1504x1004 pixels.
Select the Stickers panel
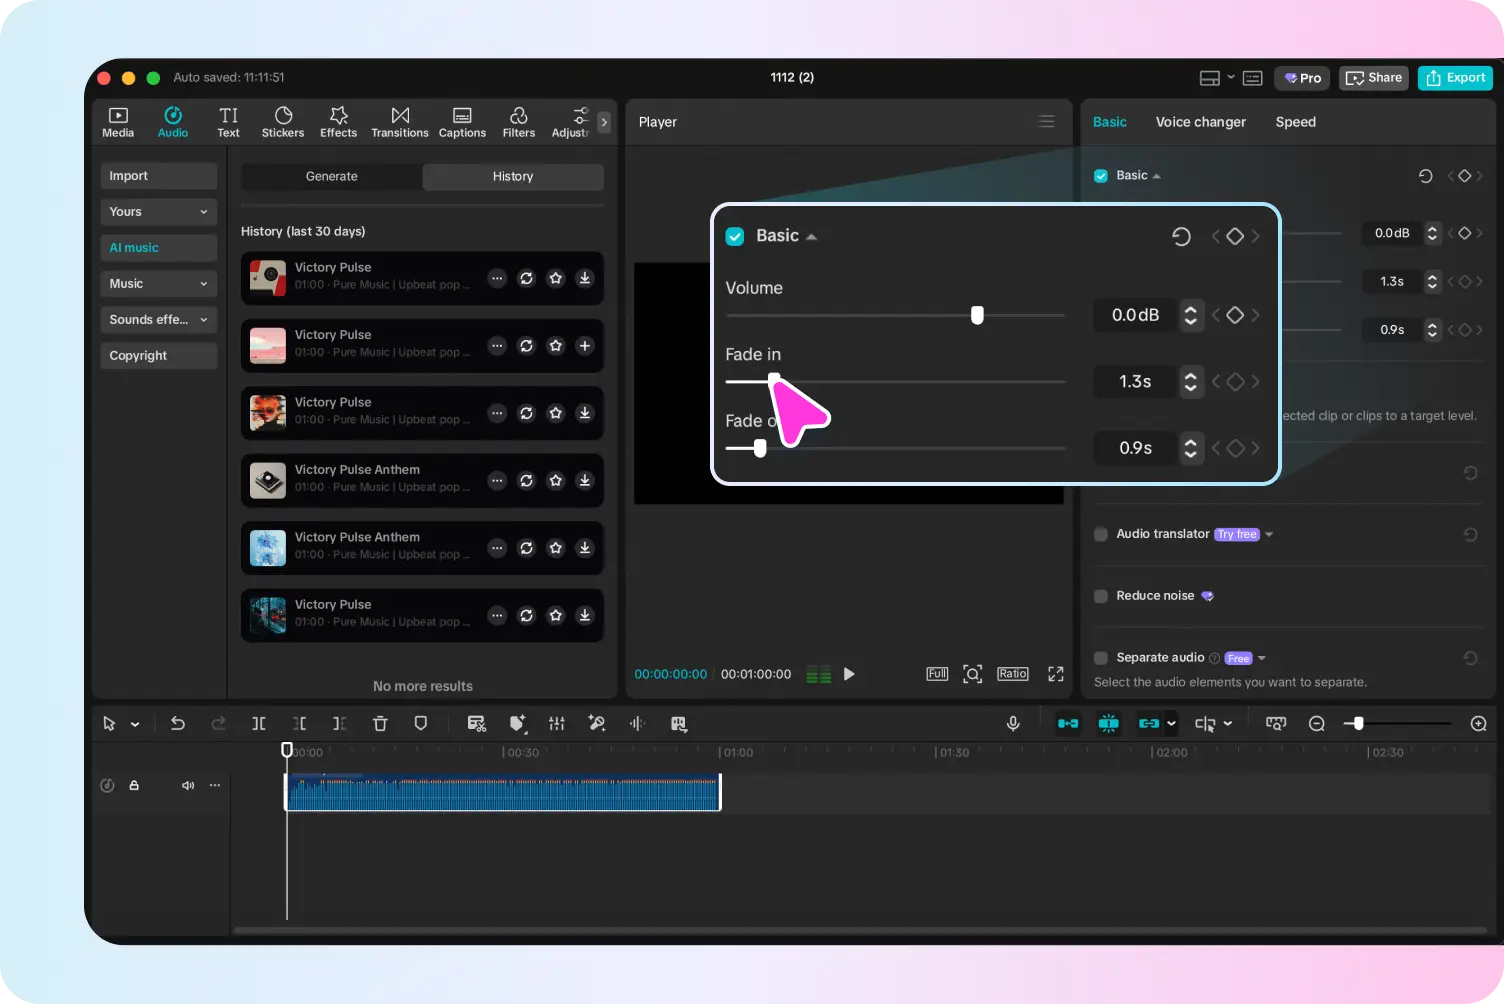[x=283, y=121]
